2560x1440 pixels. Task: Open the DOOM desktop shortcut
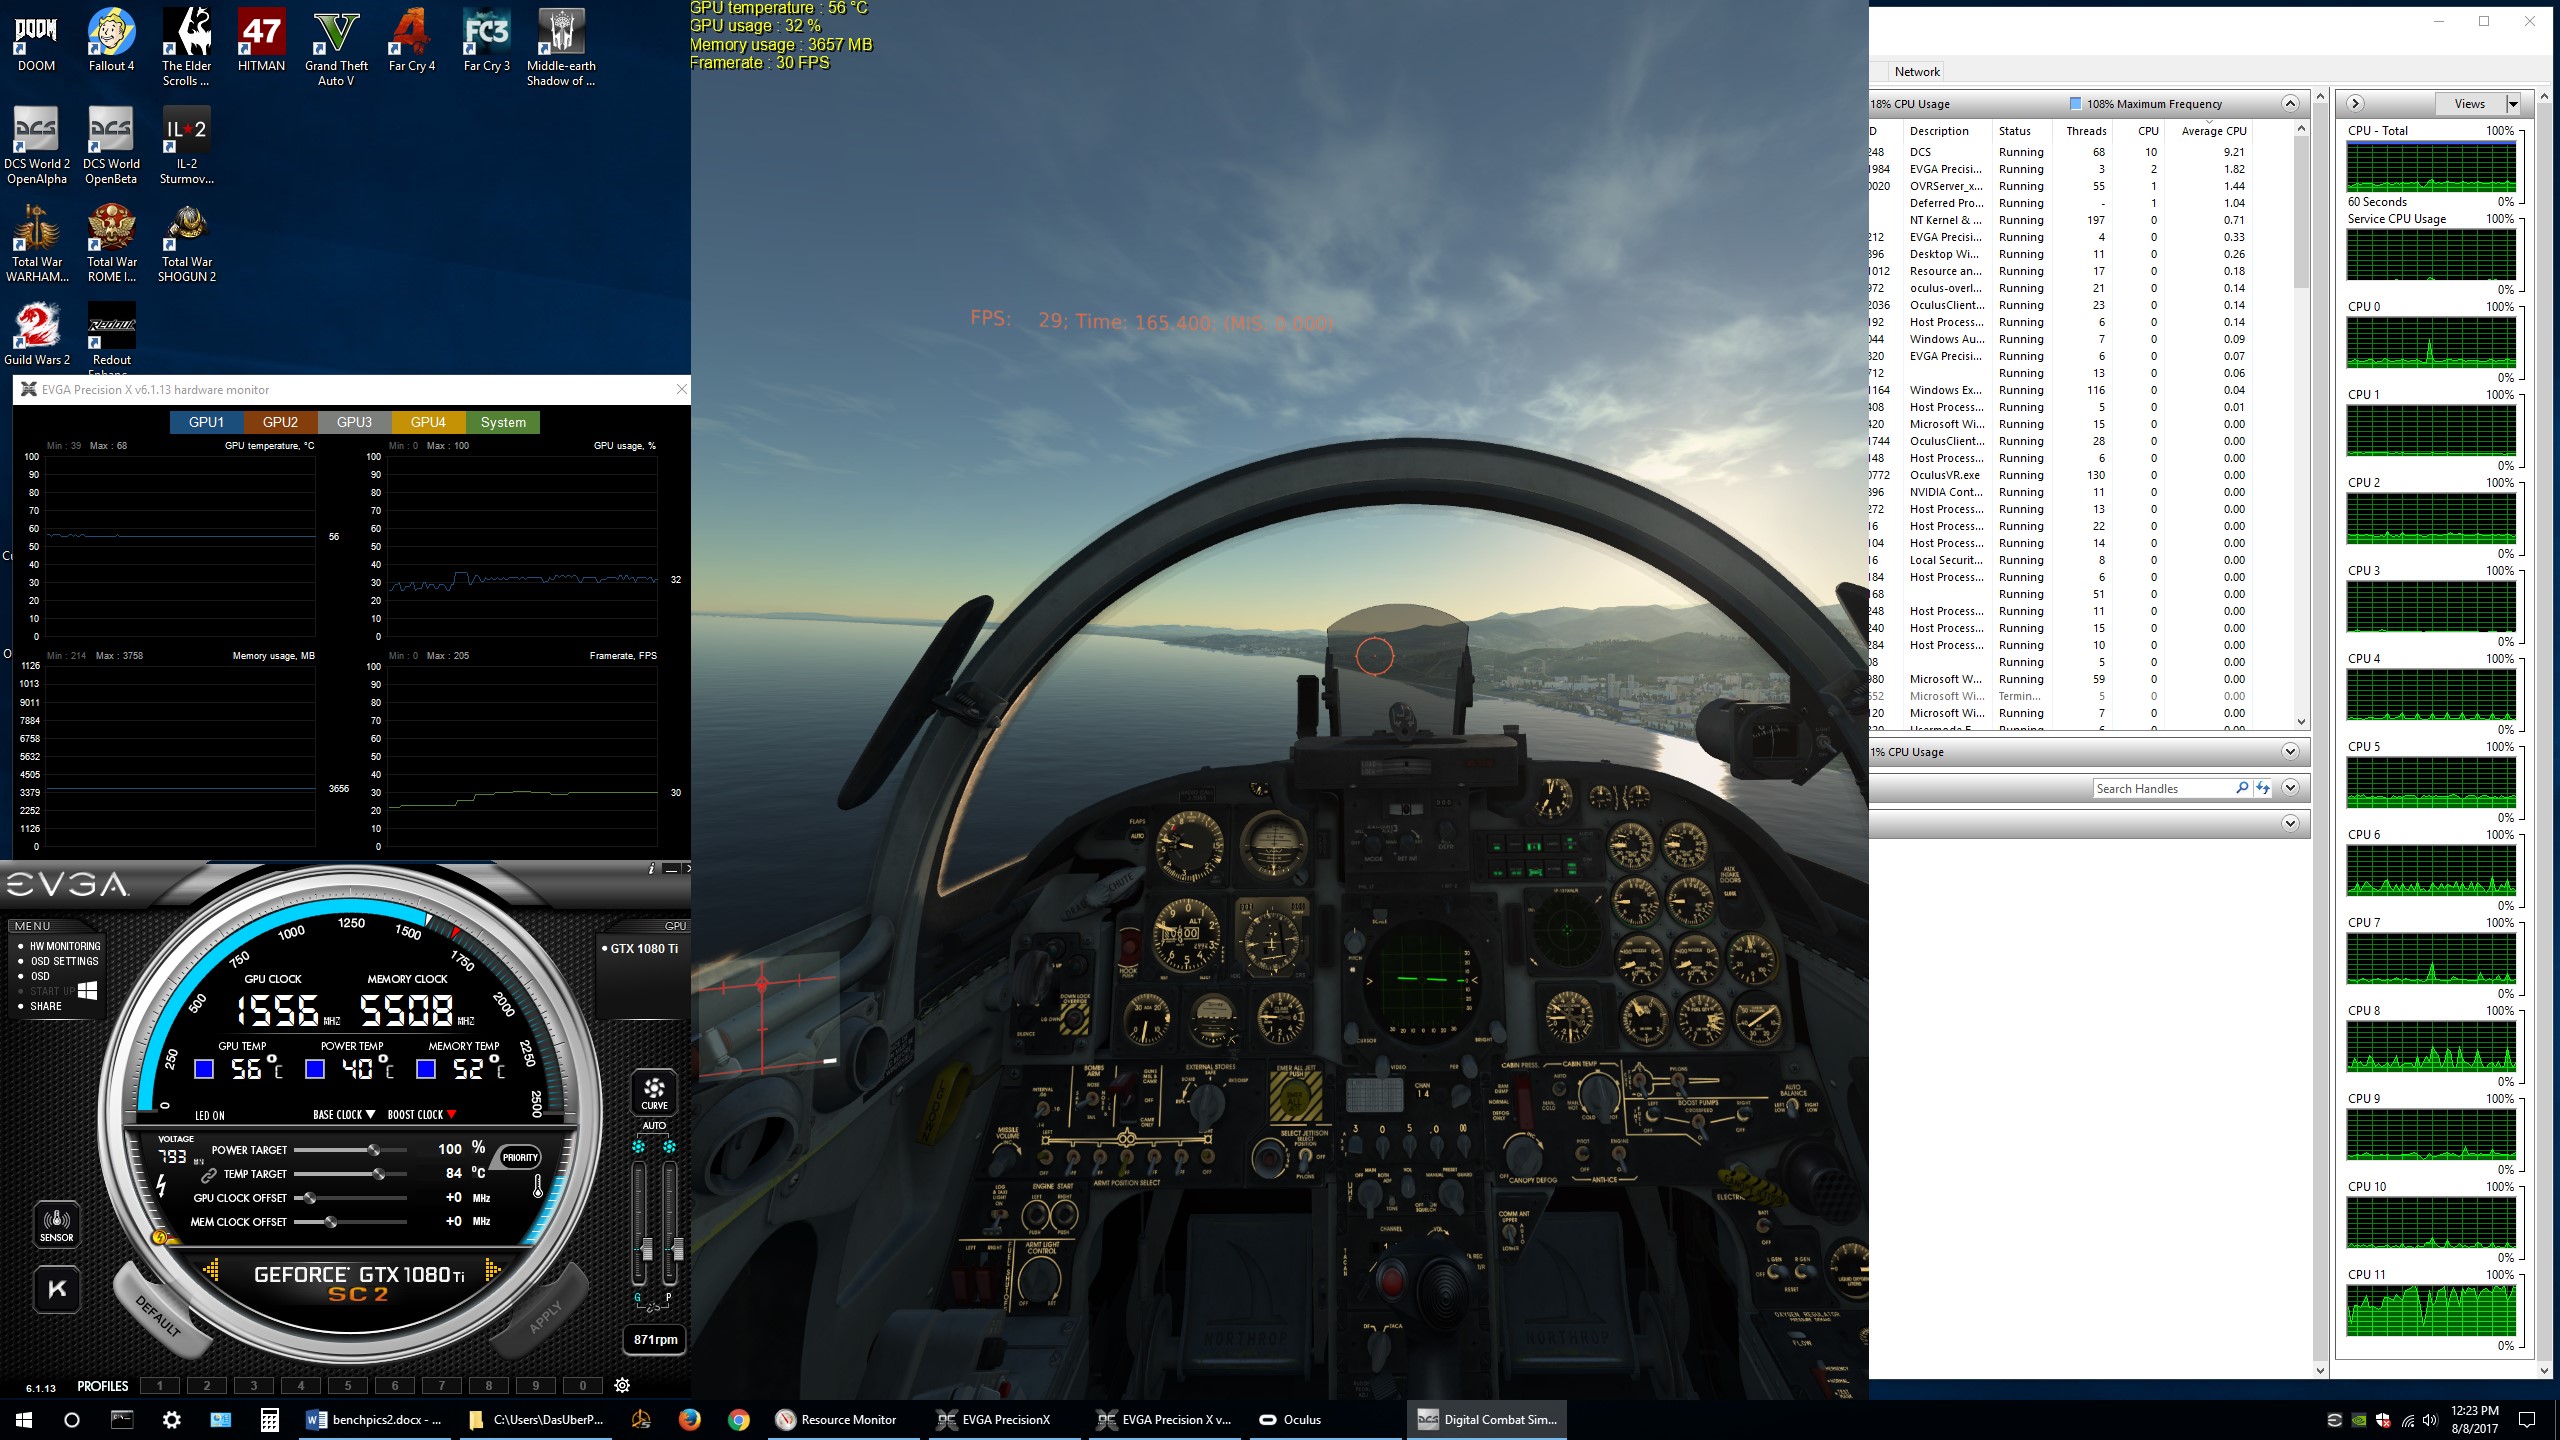click(36, 40)
